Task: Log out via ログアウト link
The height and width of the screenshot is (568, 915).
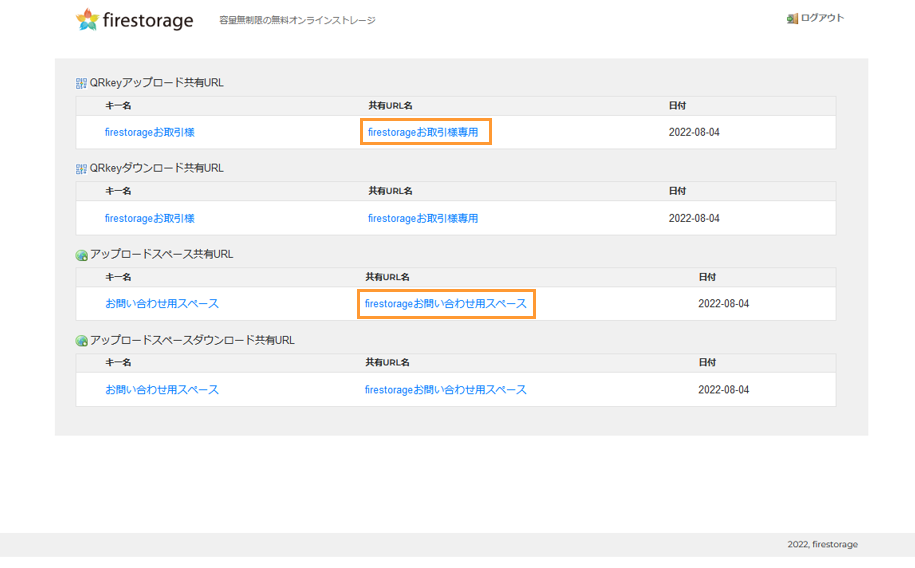Action: 822,18
